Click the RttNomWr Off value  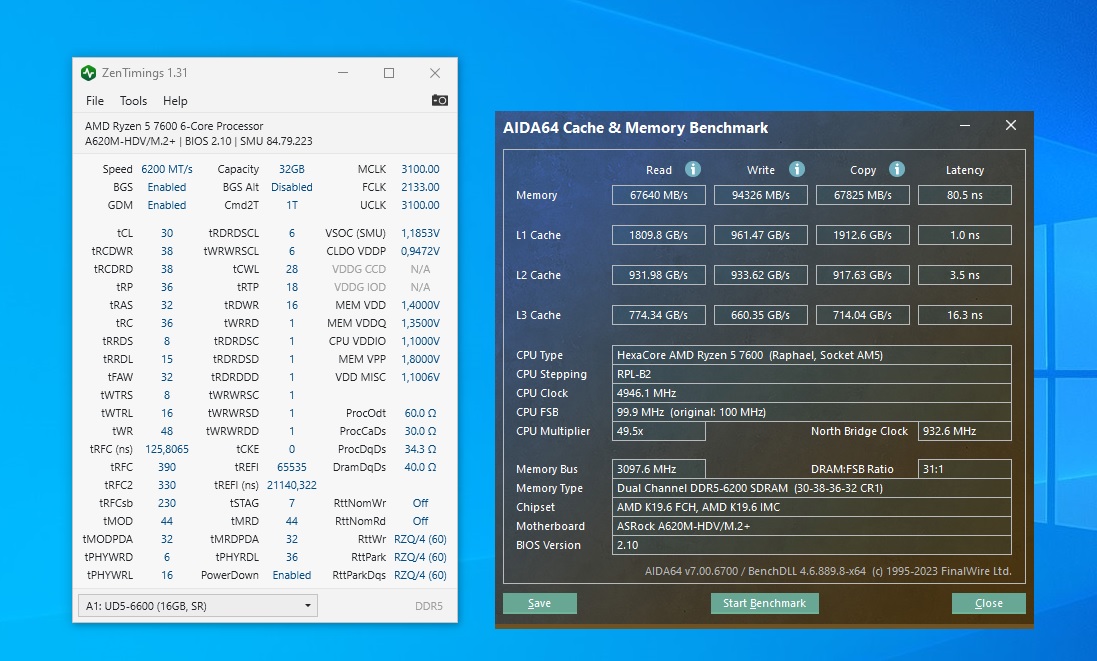420,503
